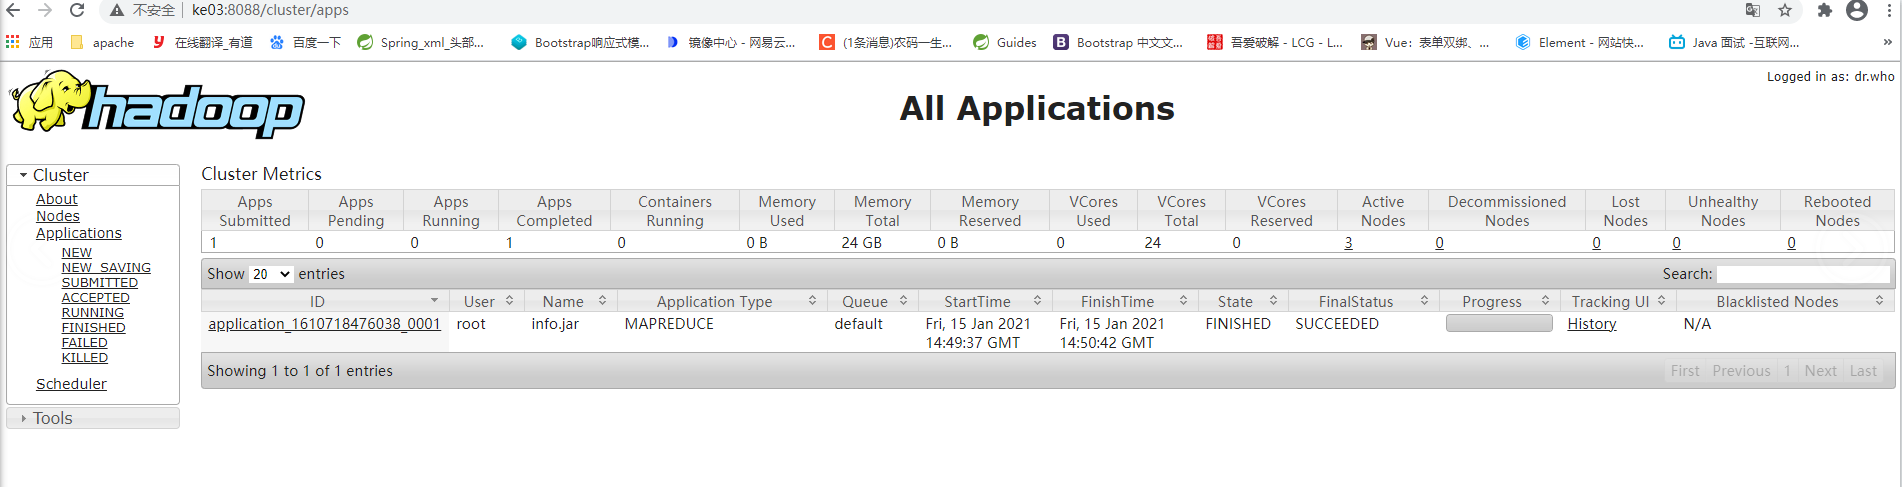Focus the table Search field
This screenshot has width=1902, height=487.
click(1803, 274)
